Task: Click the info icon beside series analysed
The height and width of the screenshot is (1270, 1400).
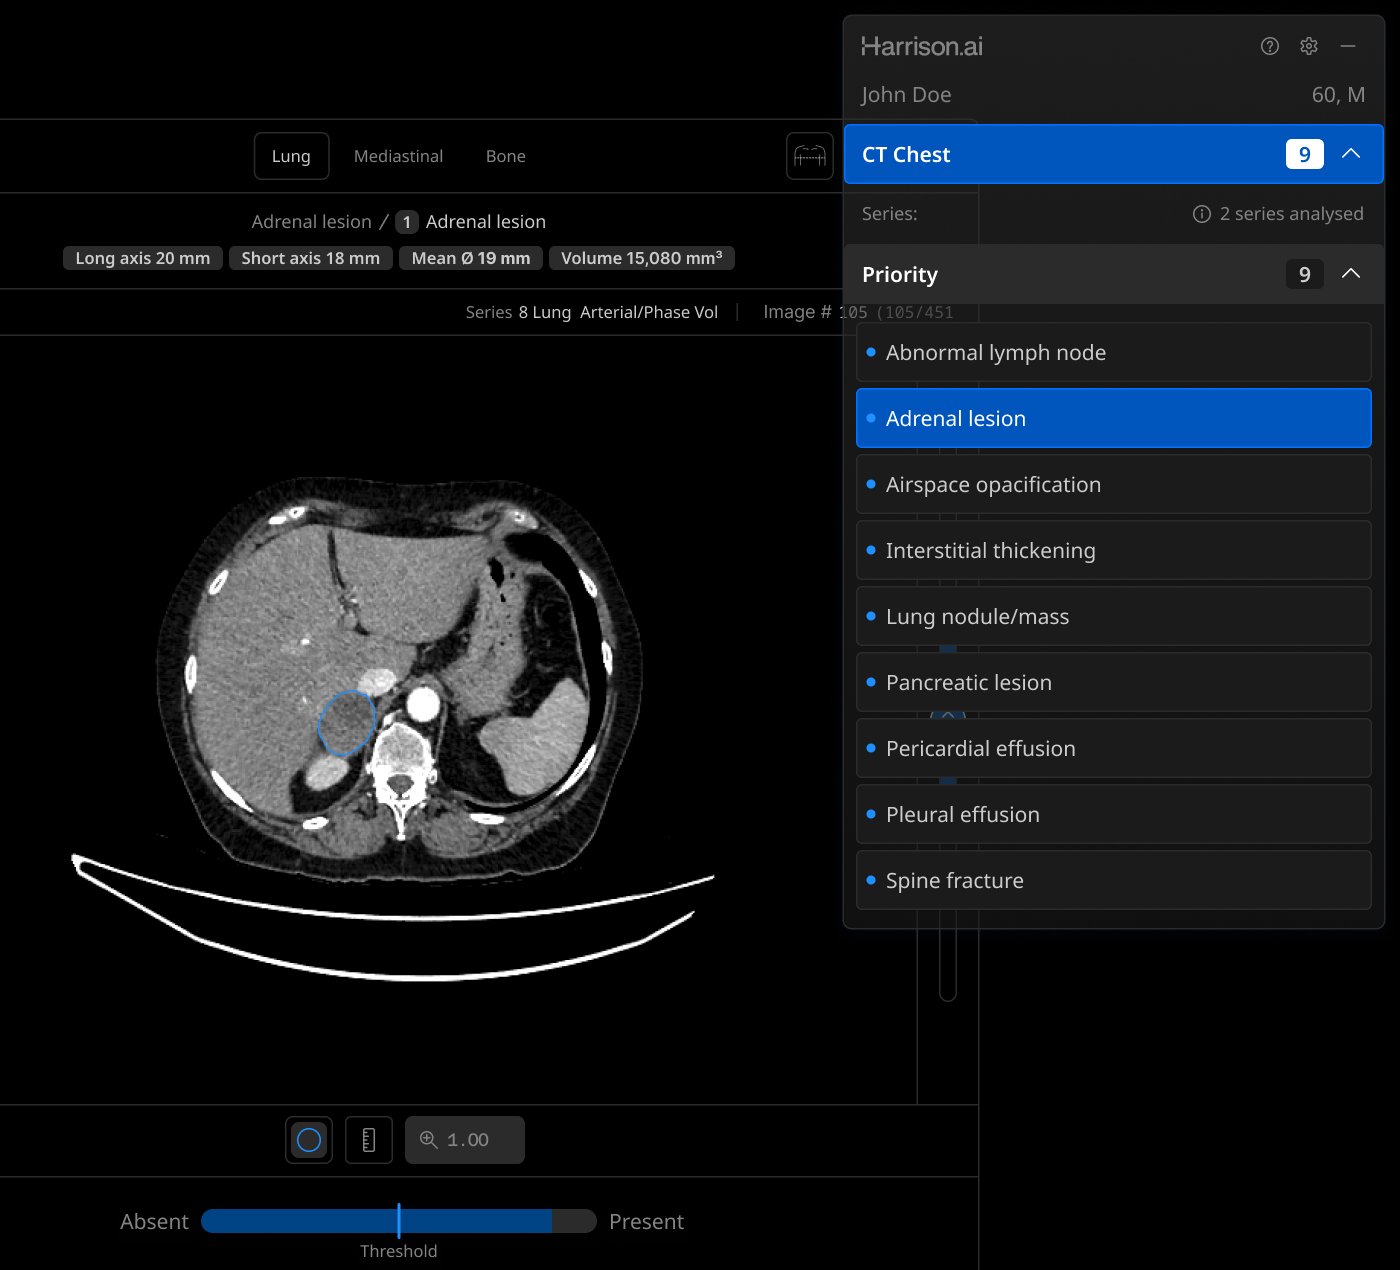Action: 1201,214
